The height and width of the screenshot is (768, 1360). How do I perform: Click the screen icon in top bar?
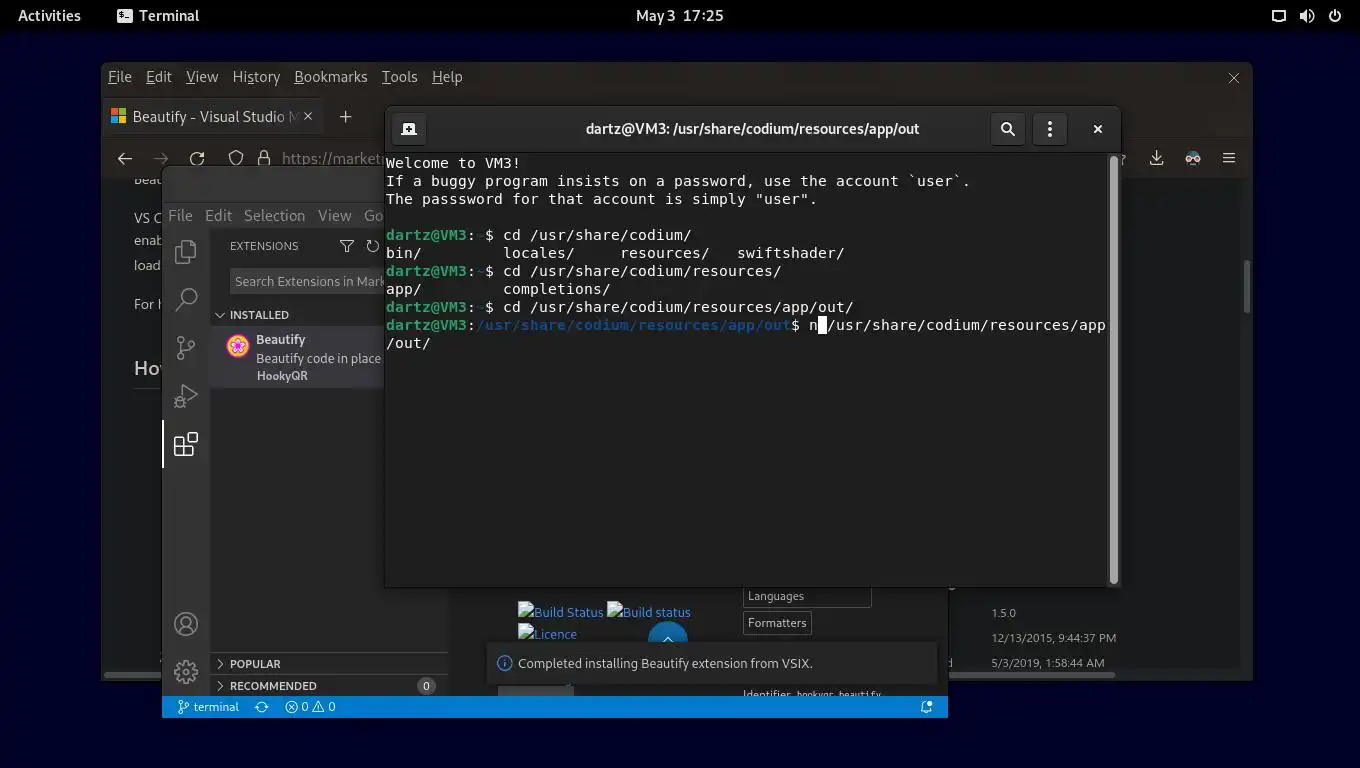[x=1279, y=16]
